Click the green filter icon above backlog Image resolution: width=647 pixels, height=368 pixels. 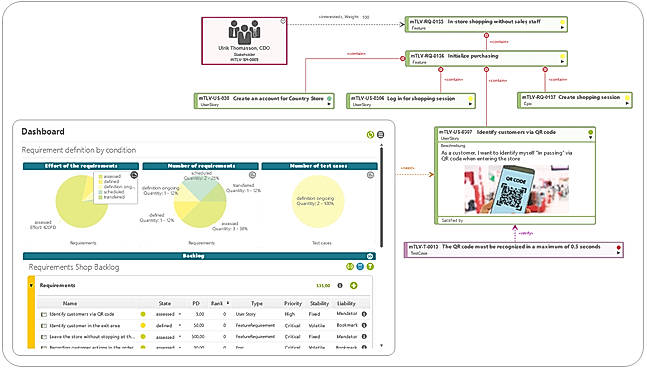(370, 267)
